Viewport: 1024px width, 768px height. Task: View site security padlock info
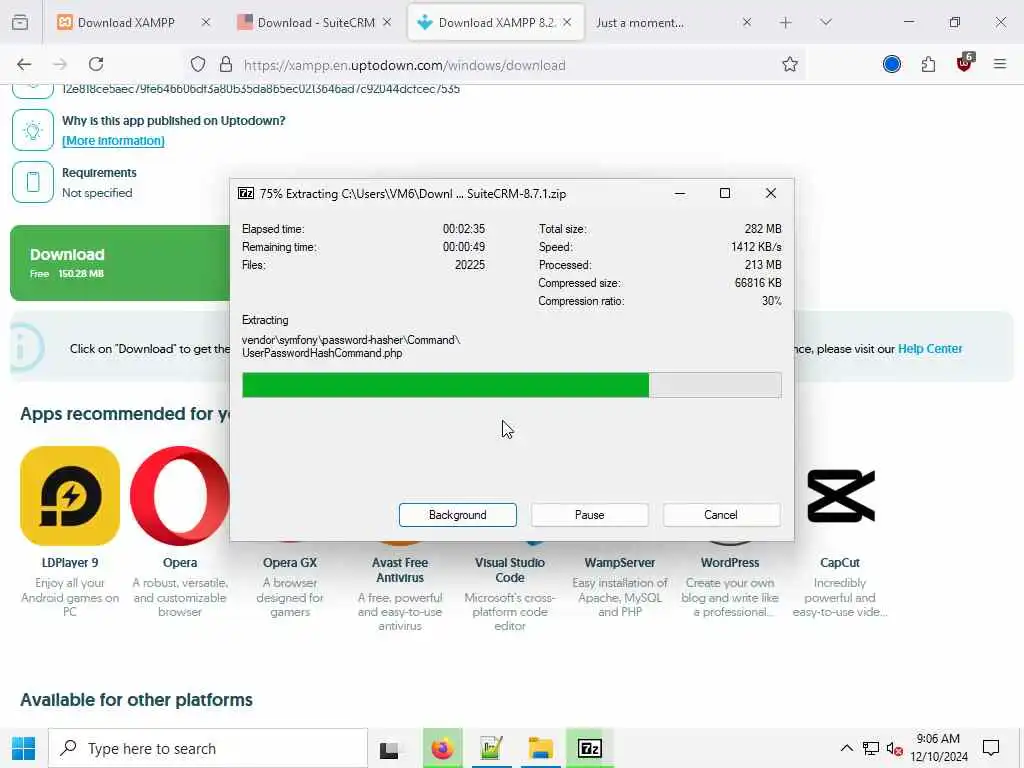point(226,64)
